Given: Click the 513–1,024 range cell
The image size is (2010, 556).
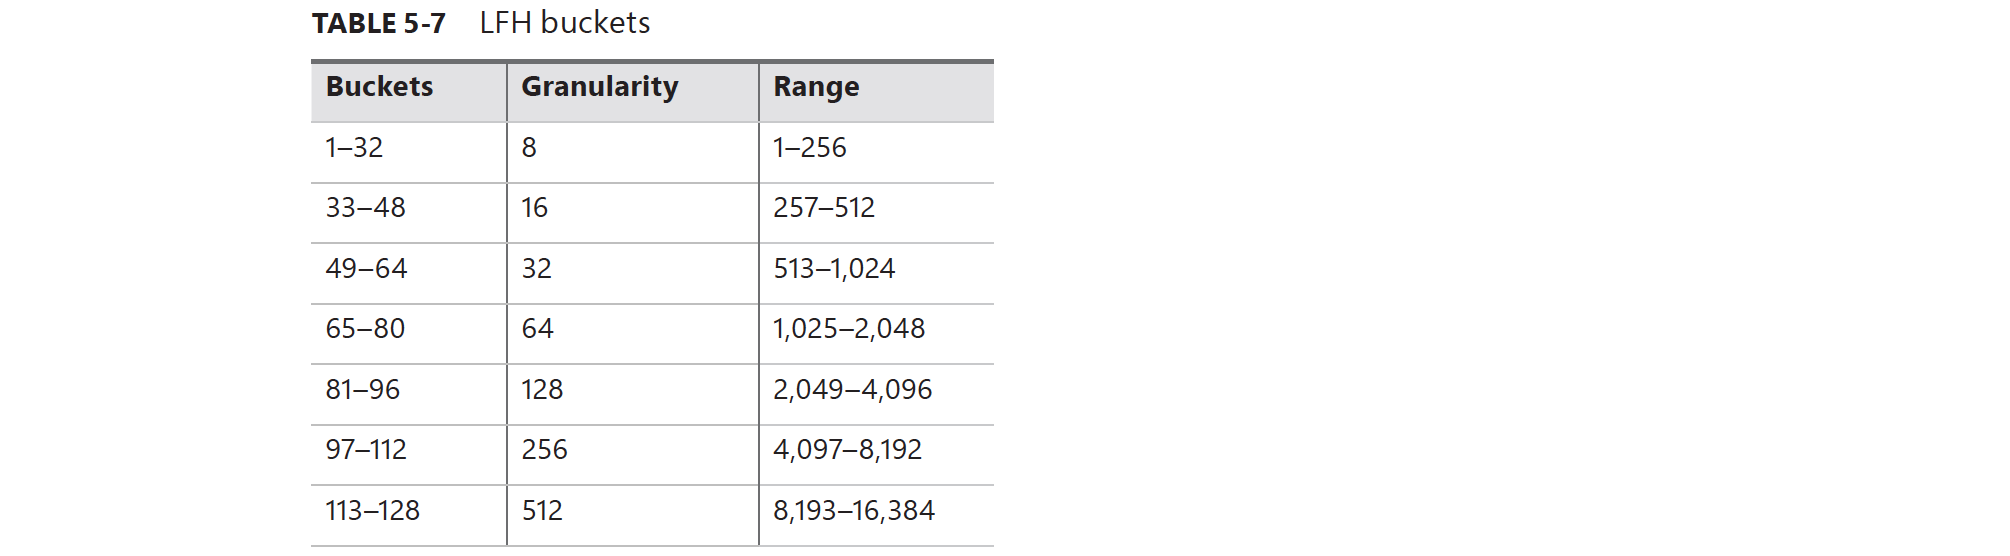Looking at the screenshot, I should coord(834,269).
